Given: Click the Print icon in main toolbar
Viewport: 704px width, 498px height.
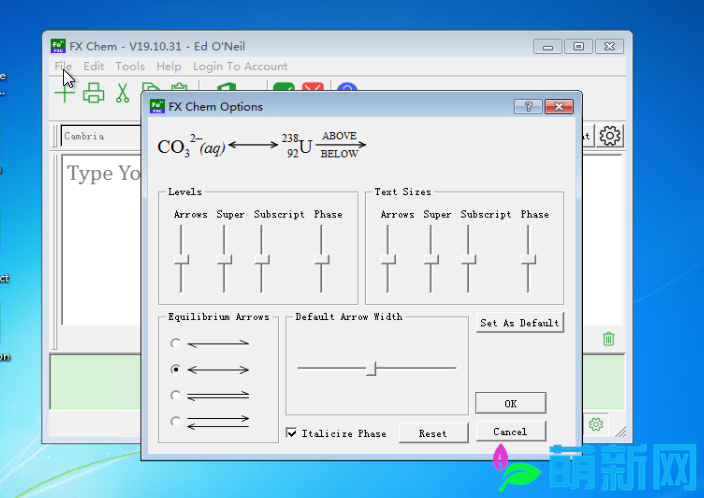Looking at the screenshot, I should pyautogui.click(x=93, y=93).
